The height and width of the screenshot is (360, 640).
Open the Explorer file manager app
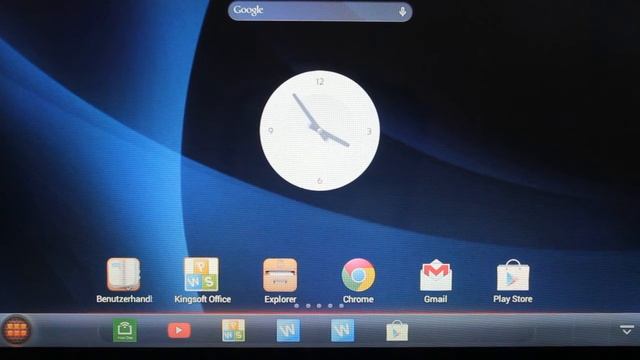pyautogui.click(x=280, y=275)
